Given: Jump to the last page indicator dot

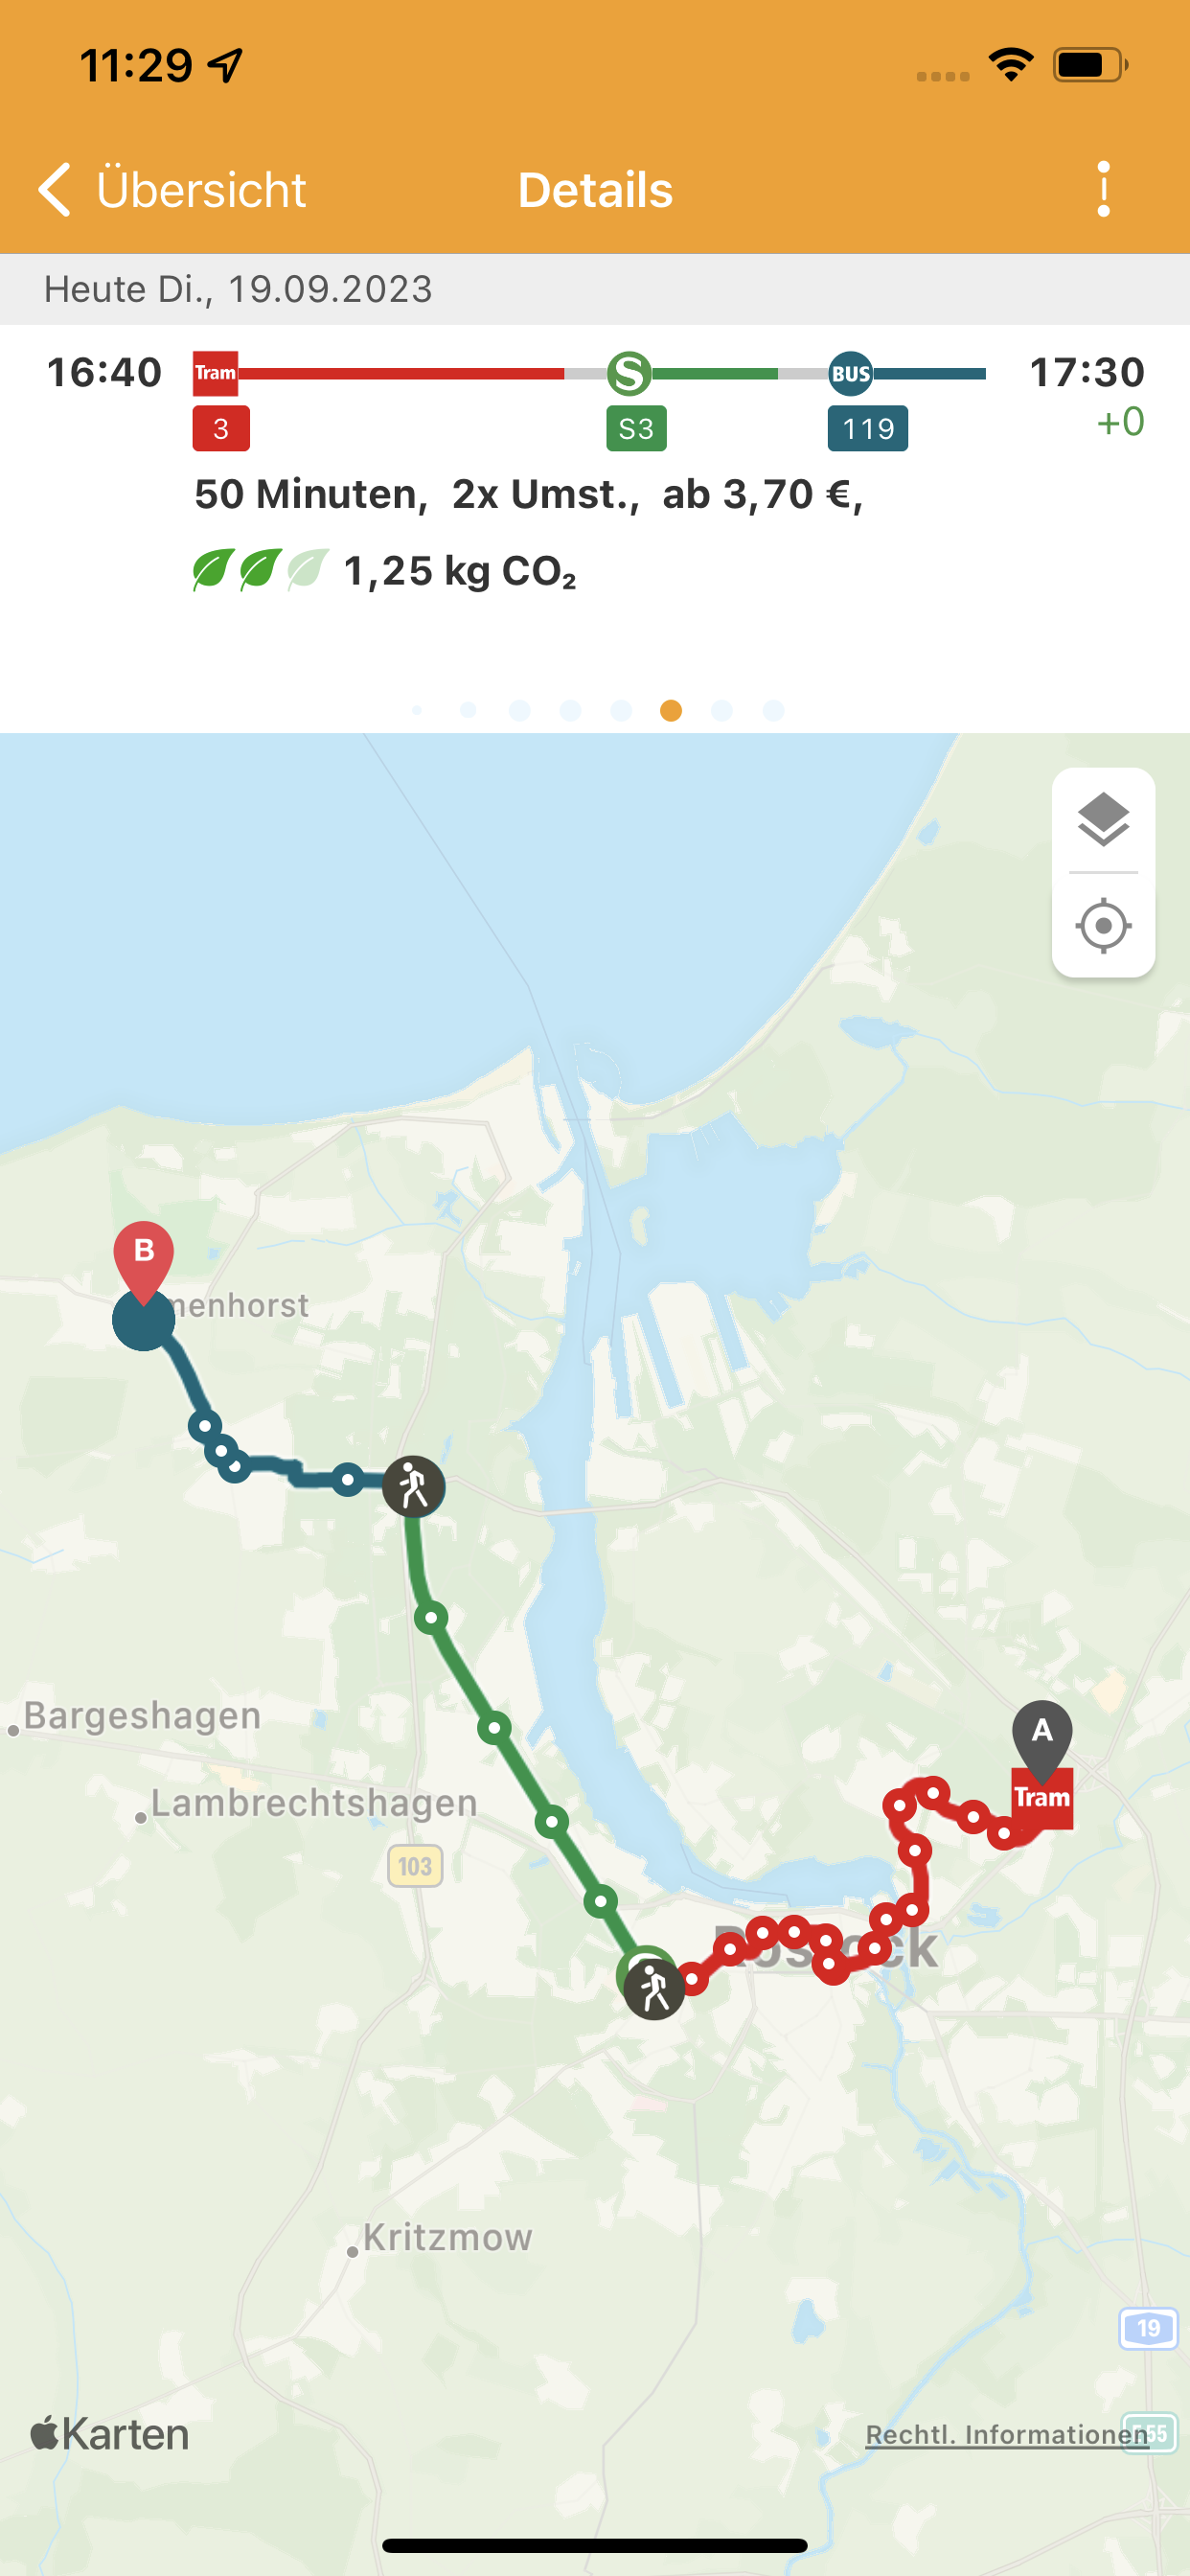Looking at the screenshot, I should tap(773, 710).
